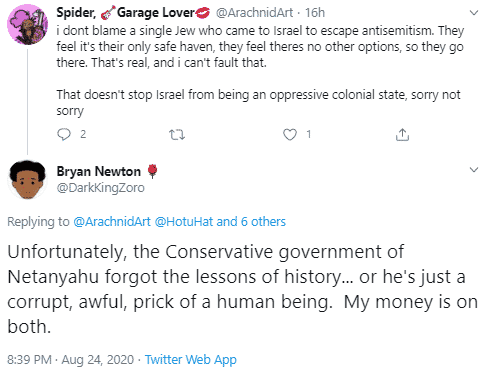Open Bryan Newton's cartoon avatar
The width and height of the screenshot is (487, 378).
click(x=28, y=180)
